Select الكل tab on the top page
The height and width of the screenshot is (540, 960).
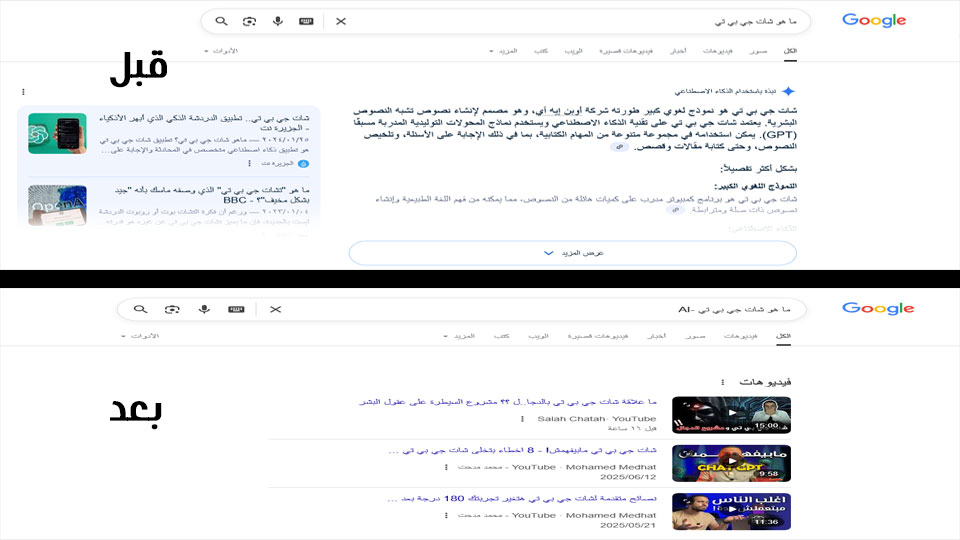pyautogui.click(x=790, y=51)
